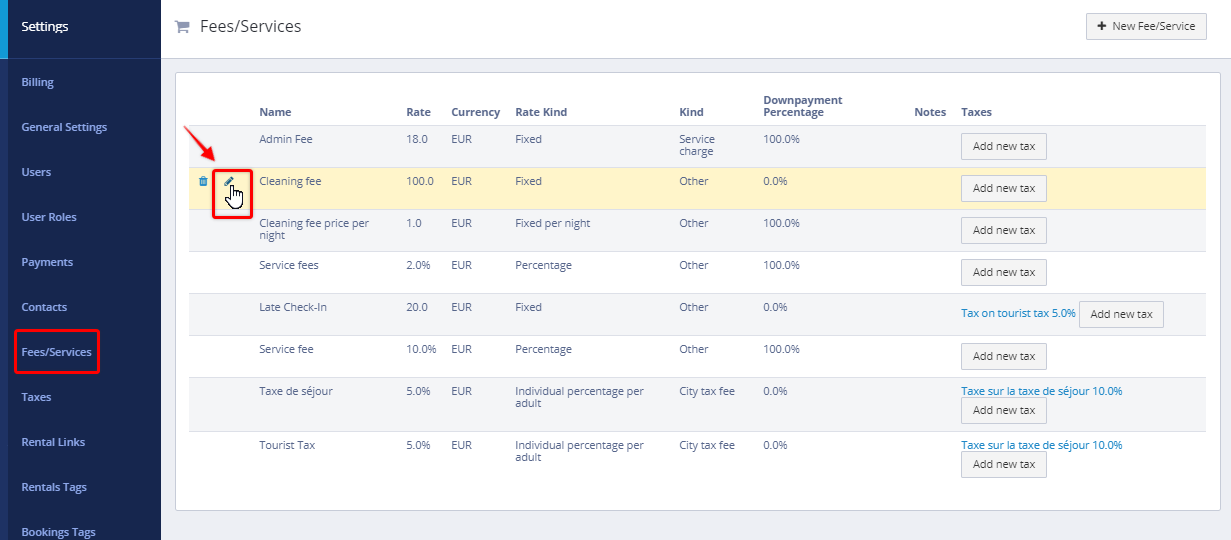Go to General Settings in sidebar
Screen dimensions: 1231x540
tap(64, 127)
